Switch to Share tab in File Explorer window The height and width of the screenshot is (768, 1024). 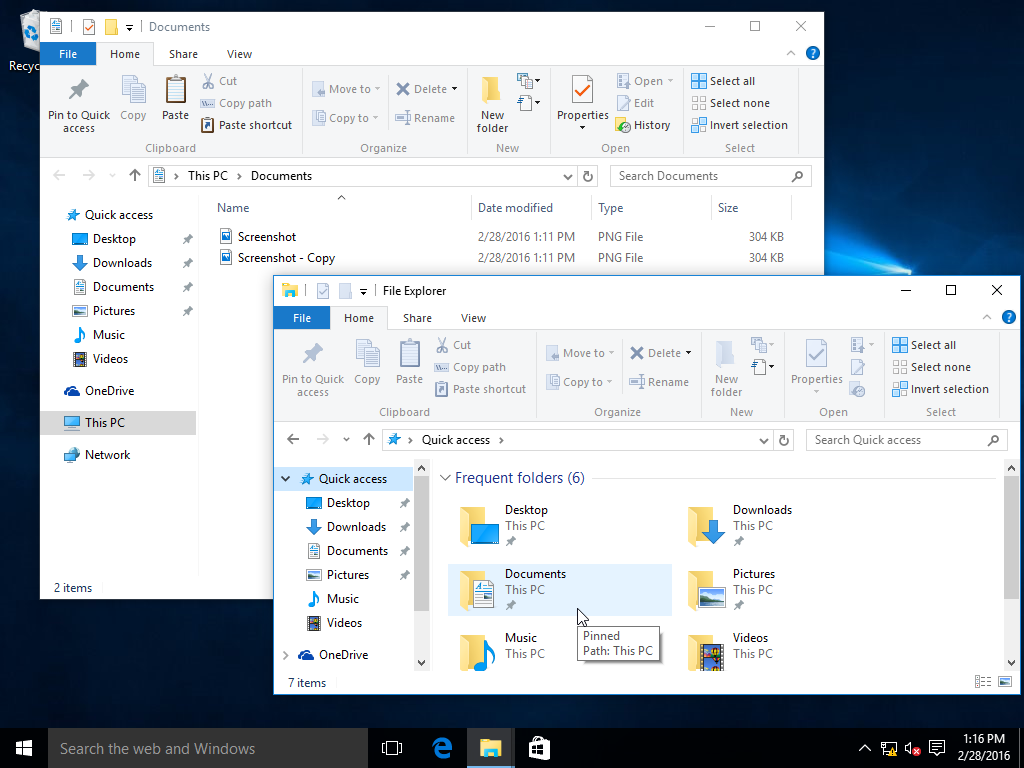417,318
